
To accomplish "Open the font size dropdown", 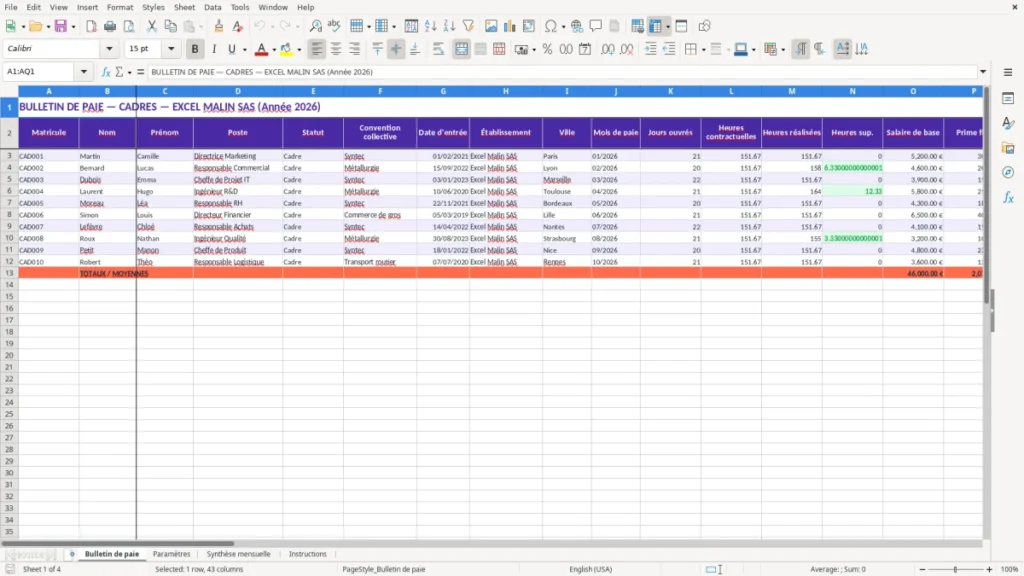I will tap(171, 48).
